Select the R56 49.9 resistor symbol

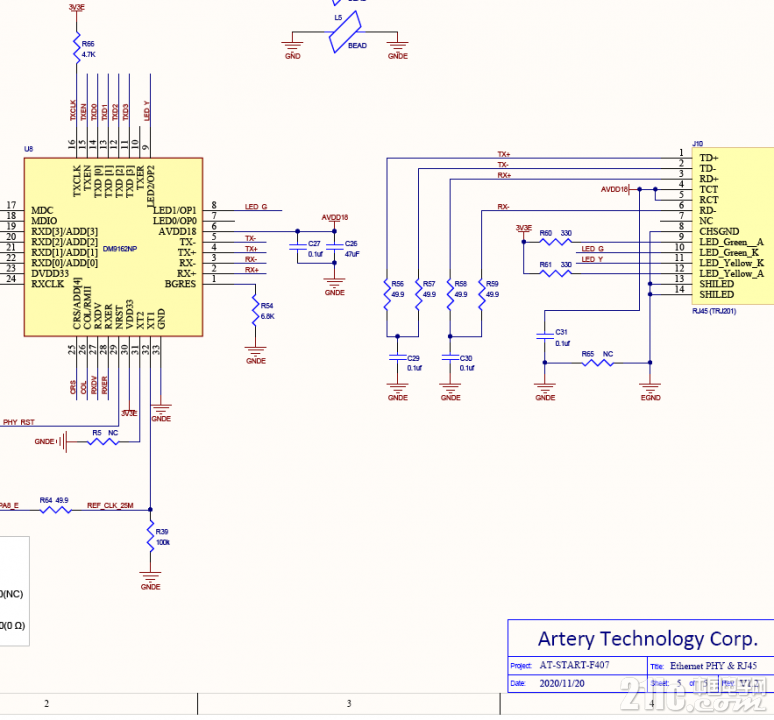pos(387,295)
